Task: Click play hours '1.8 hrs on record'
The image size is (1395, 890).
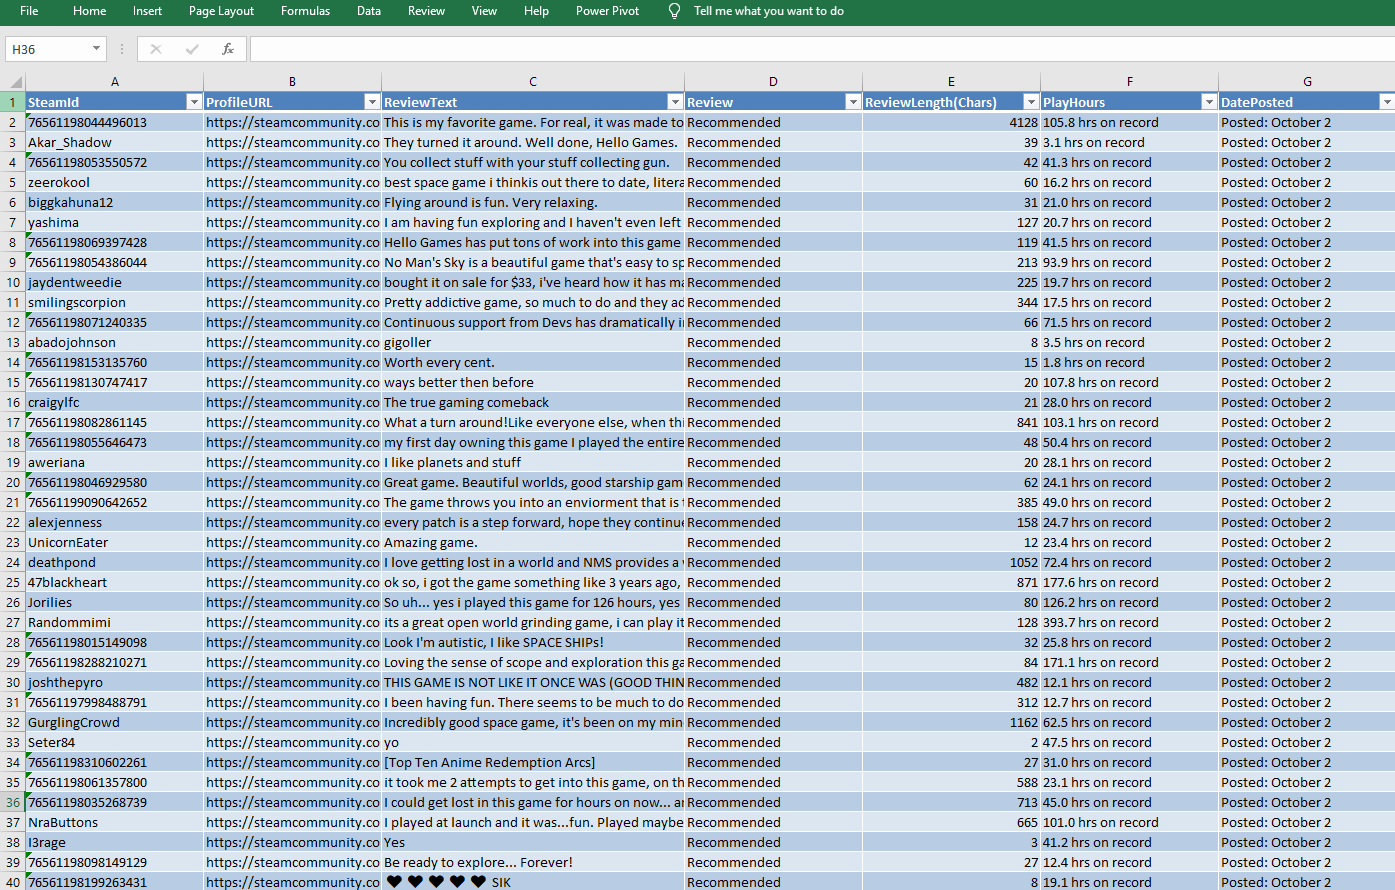Action: pyautogui.click(x=1129, y=362)
